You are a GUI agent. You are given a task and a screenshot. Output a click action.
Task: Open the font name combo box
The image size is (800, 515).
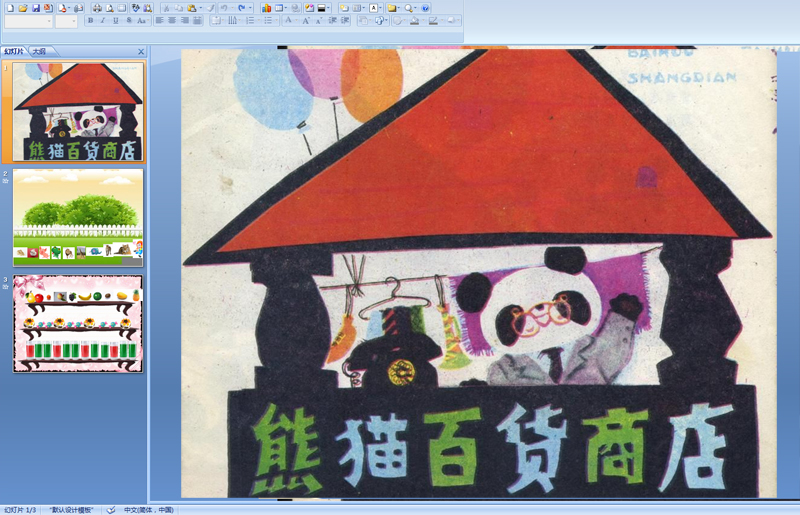coord(29,21)
